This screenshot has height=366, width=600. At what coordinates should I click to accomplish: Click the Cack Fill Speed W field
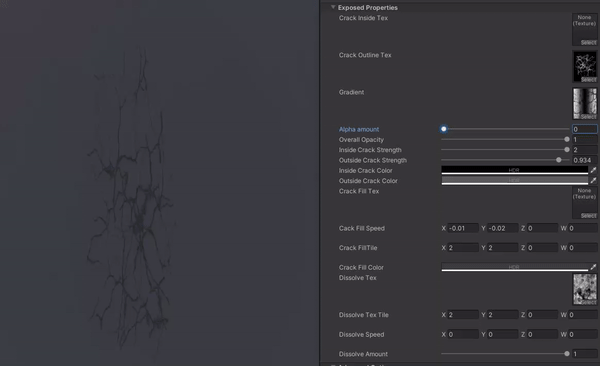(x=582, y=228)
